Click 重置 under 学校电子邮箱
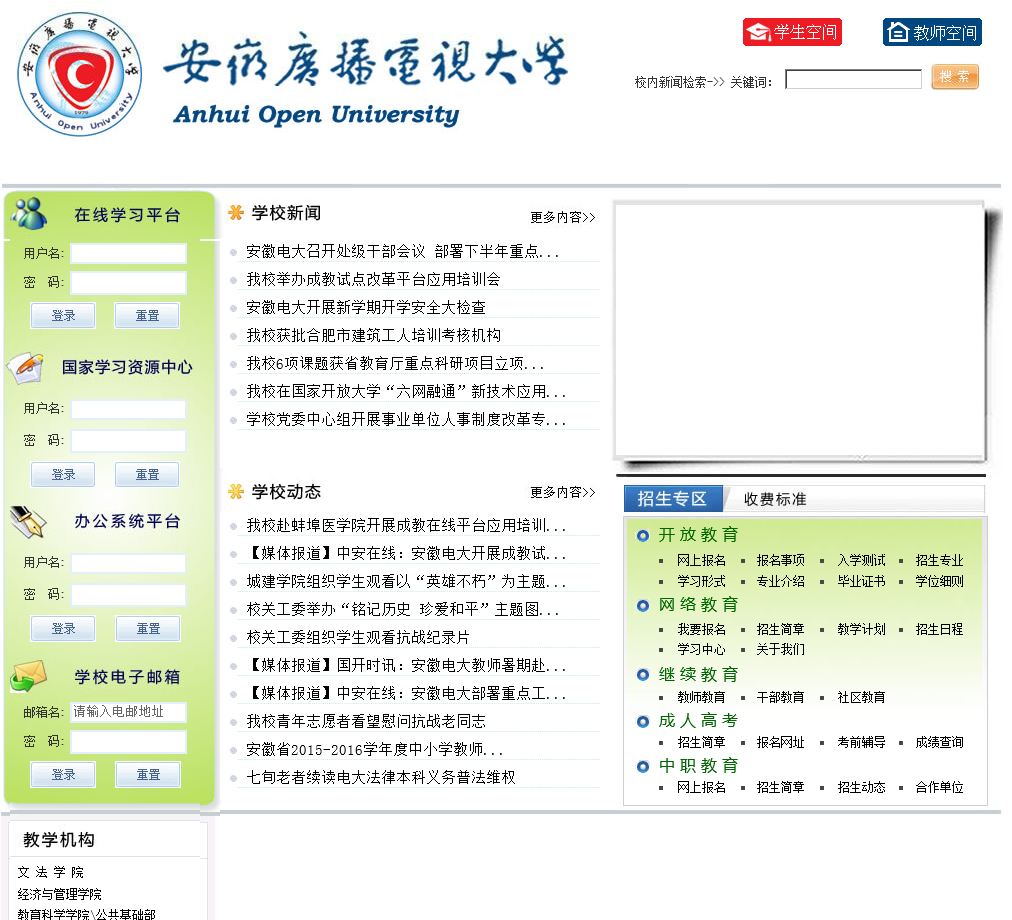Screen dimensions: 1012x920 (x=148, y=774)
